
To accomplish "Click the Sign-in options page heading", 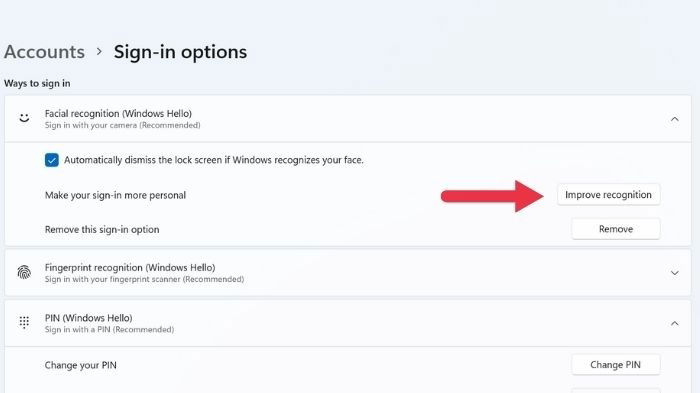I will pos(180,52).
